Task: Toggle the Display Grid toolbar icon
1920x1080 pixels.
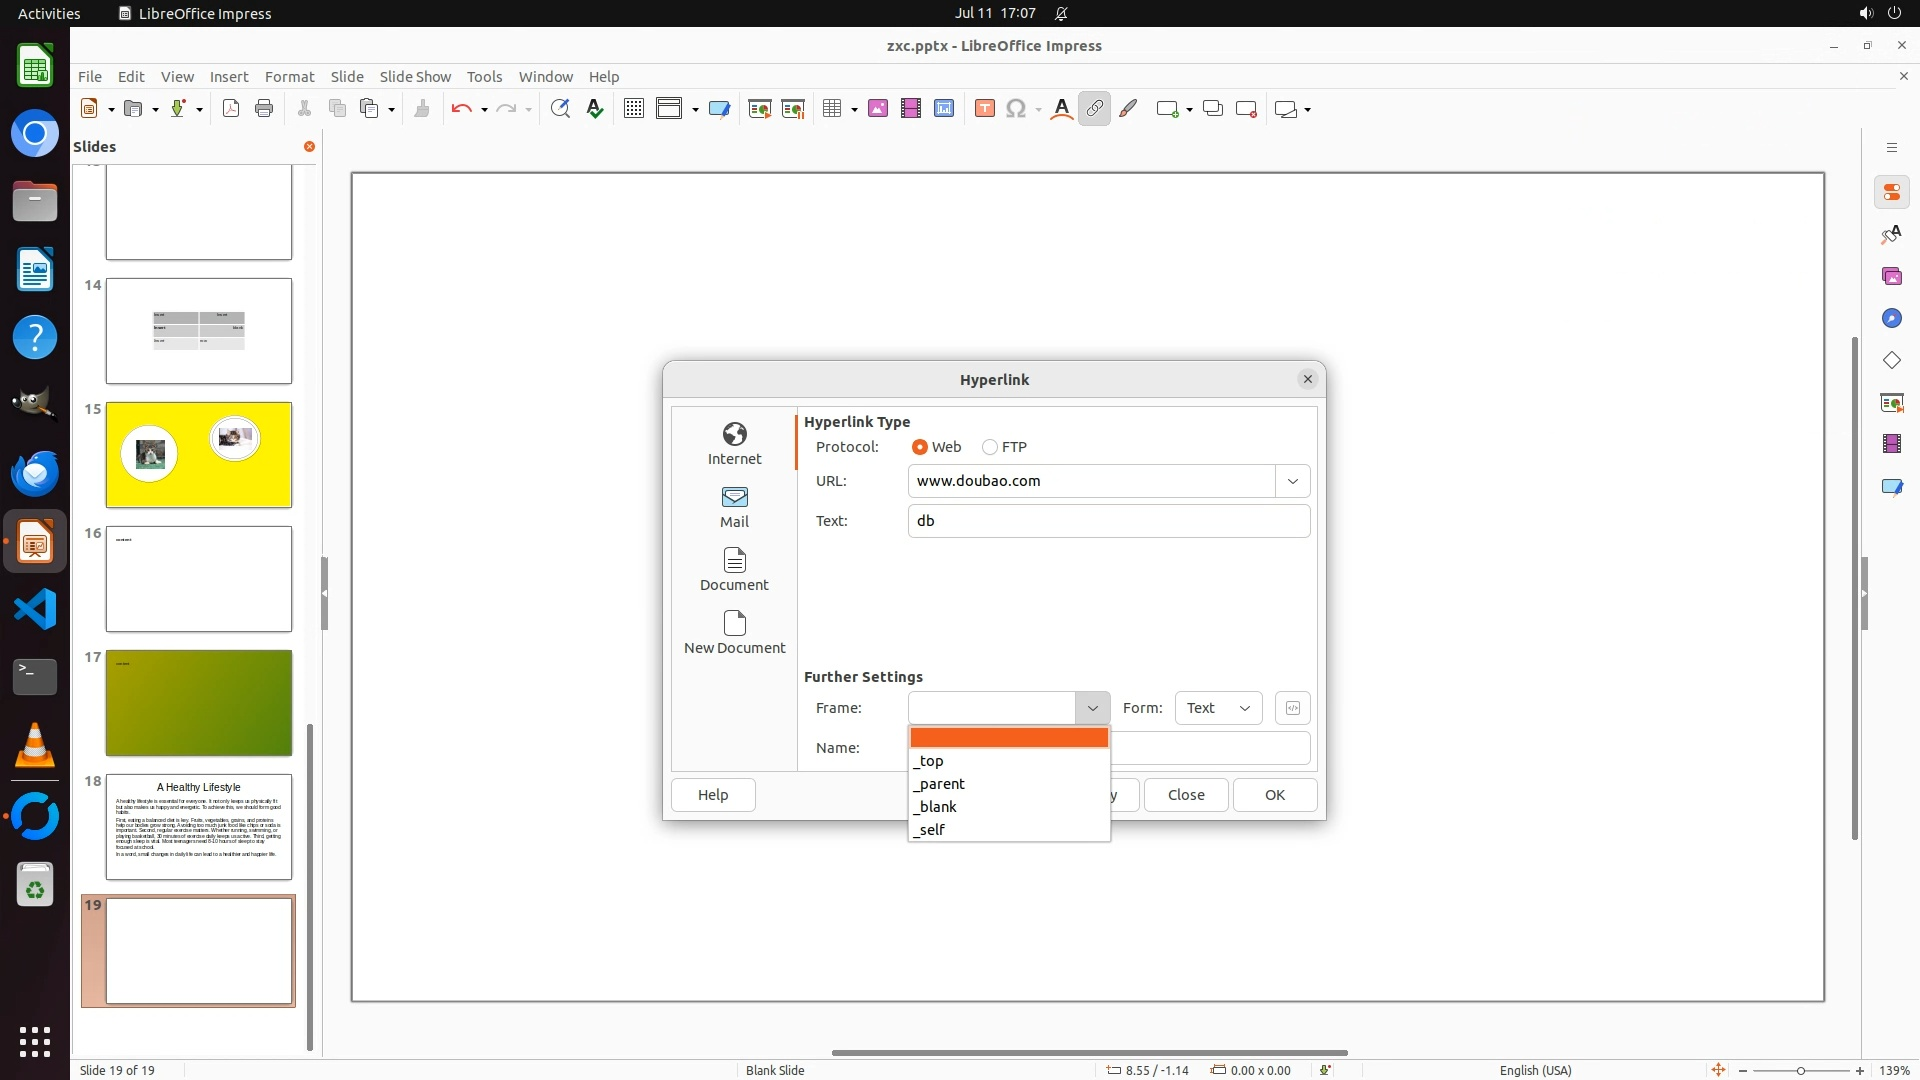Action: click(x=633, y=109)
